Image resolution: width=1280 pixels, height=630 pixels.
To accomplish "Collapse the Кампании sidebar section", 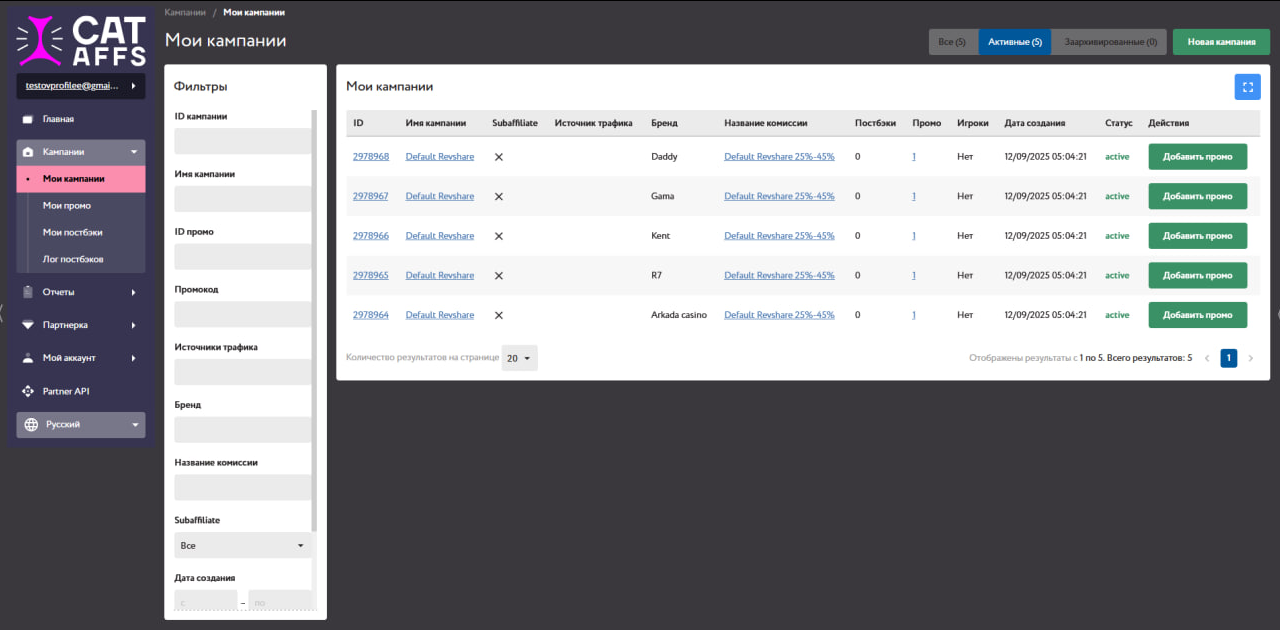I will 134,152.
